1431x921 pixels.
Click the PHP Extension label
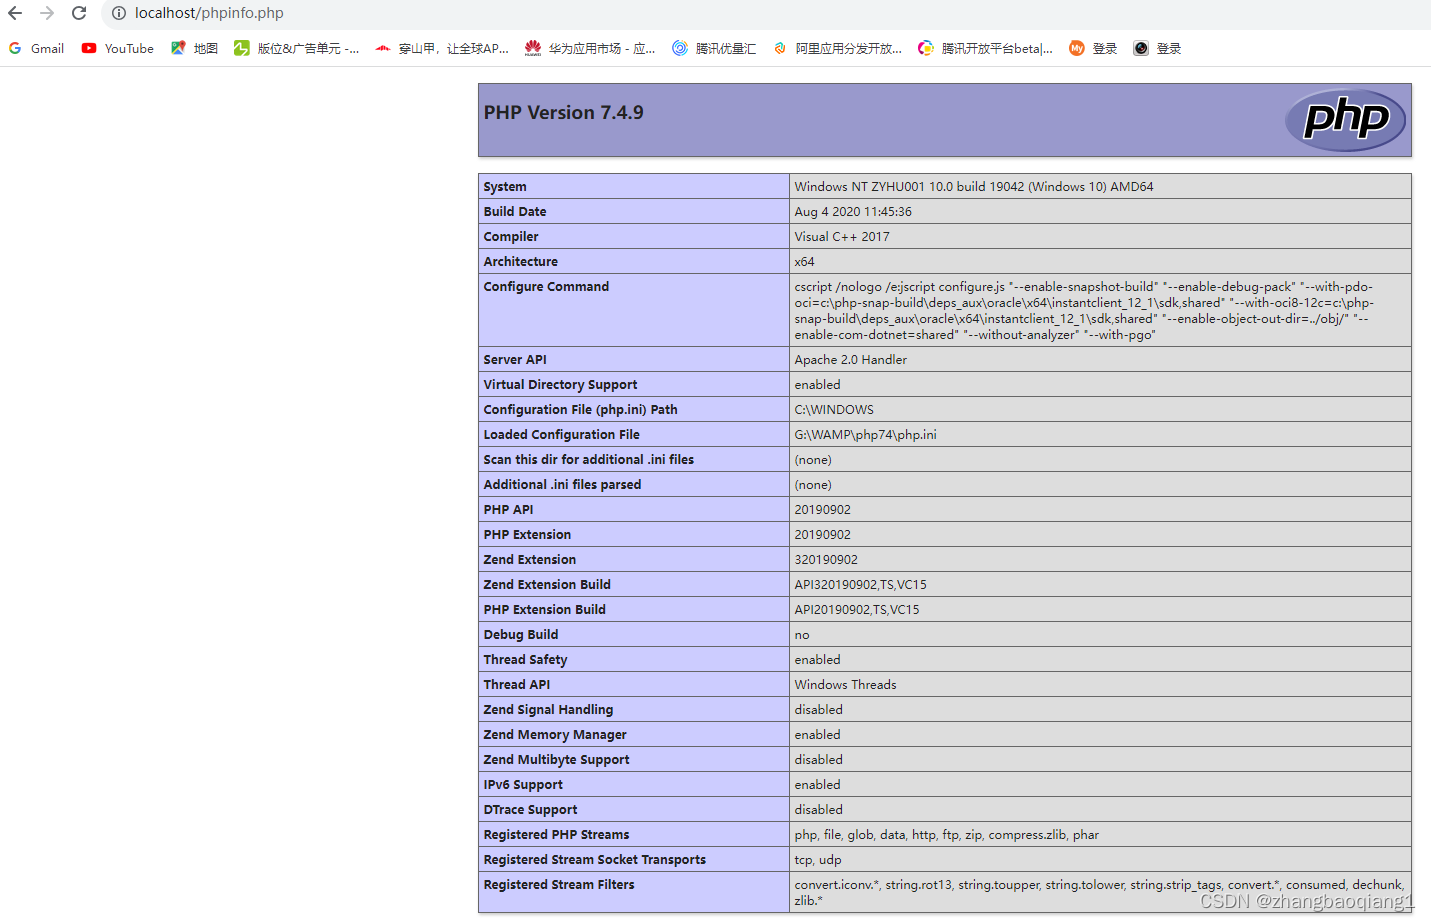tap(527, 535)
